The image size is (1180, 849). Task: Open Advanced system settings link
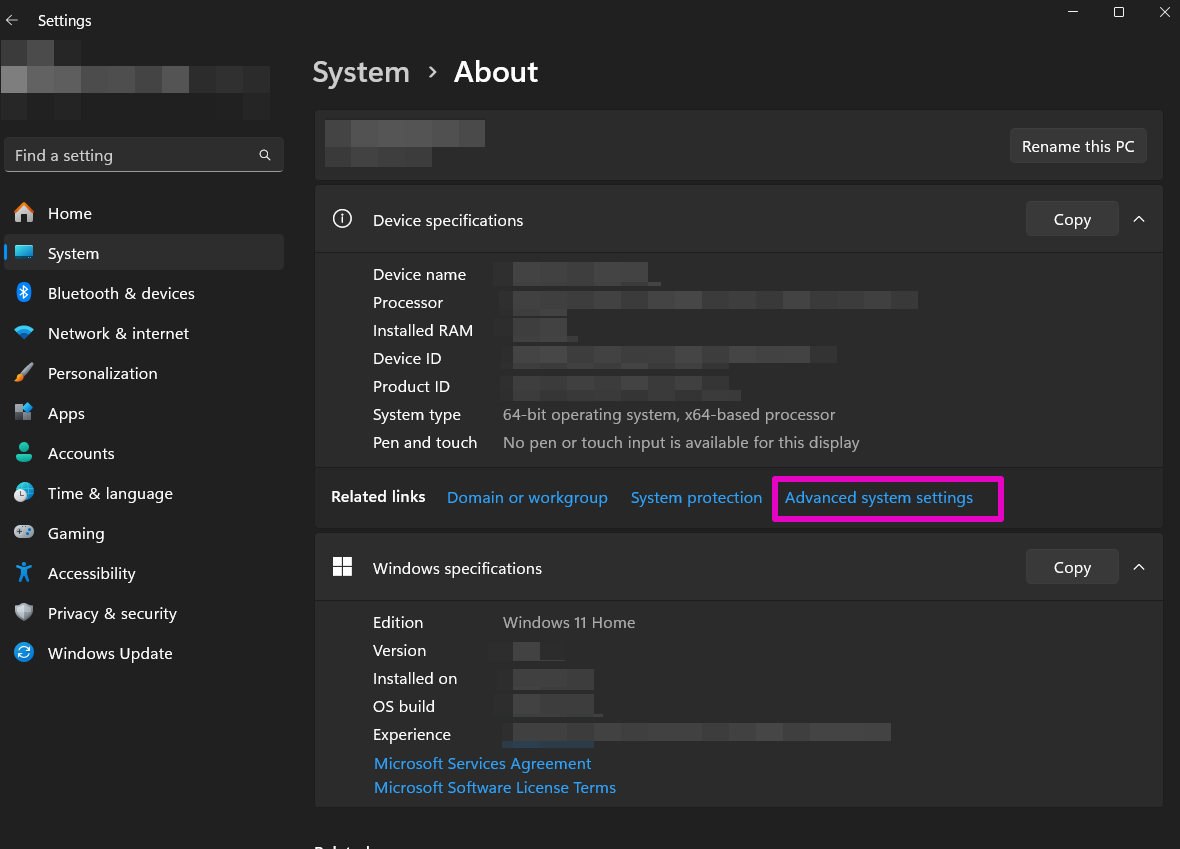879,498
